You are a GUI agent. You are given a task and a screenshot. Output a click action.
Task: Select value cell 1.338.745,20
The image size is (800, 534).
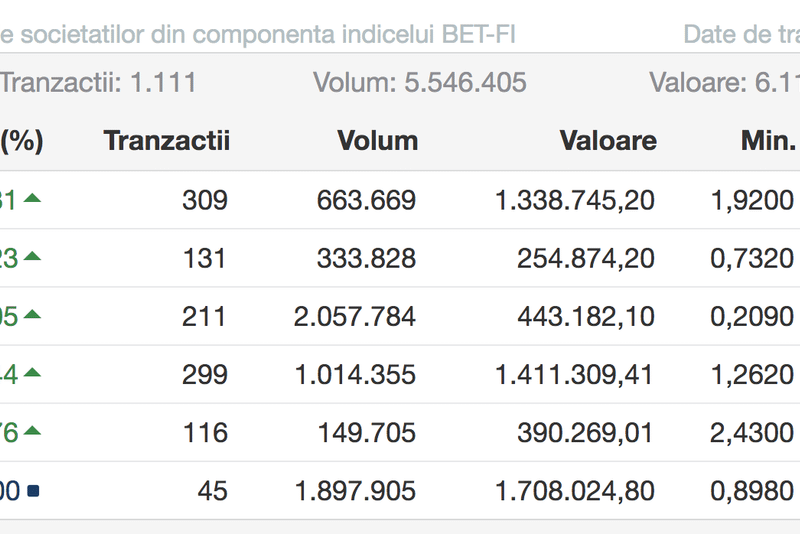point(575,200)
